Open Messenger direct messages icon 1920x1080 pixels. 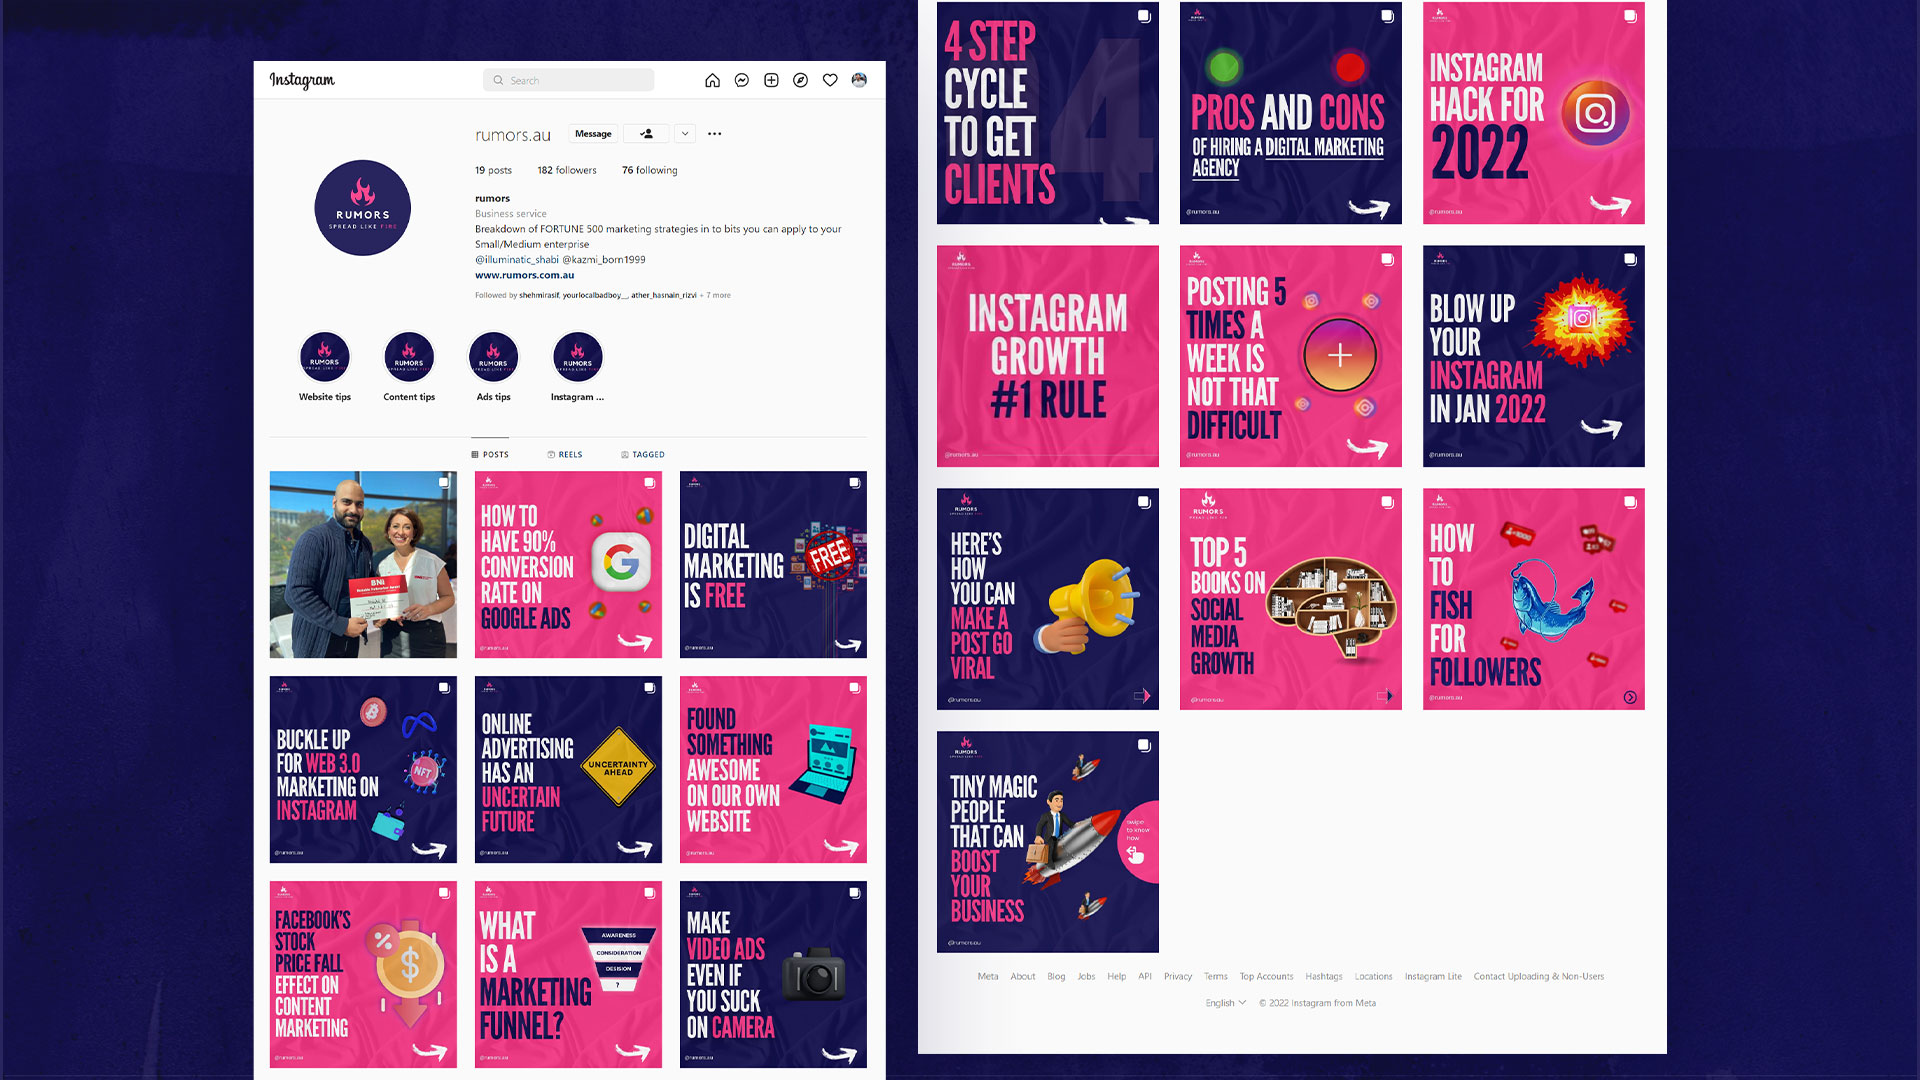742,80
